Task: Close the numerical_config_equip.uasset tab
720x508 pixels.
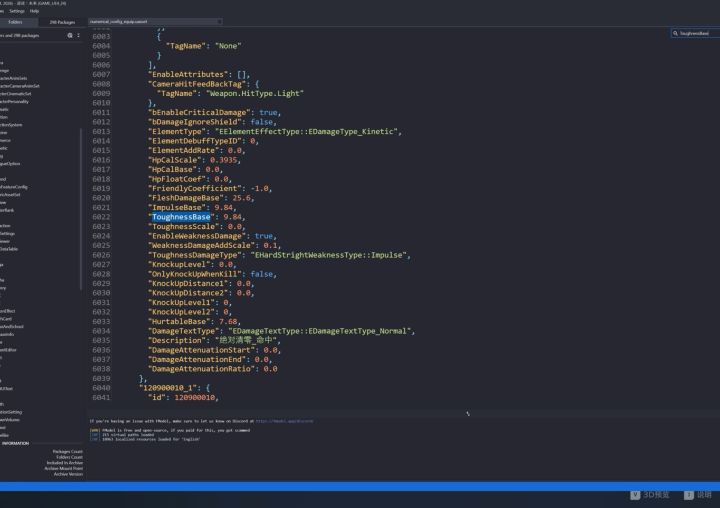Action: coord(218,21)
